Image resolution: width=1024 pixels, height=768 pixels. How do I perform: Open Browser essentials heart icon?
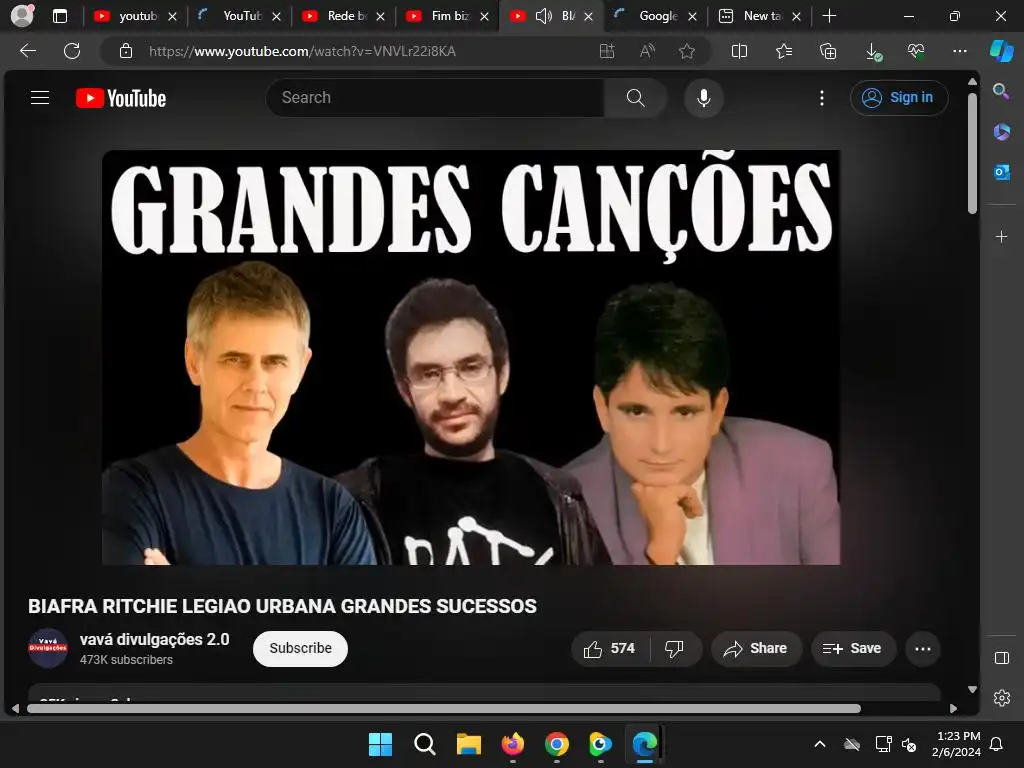click(x=916, y=51)
